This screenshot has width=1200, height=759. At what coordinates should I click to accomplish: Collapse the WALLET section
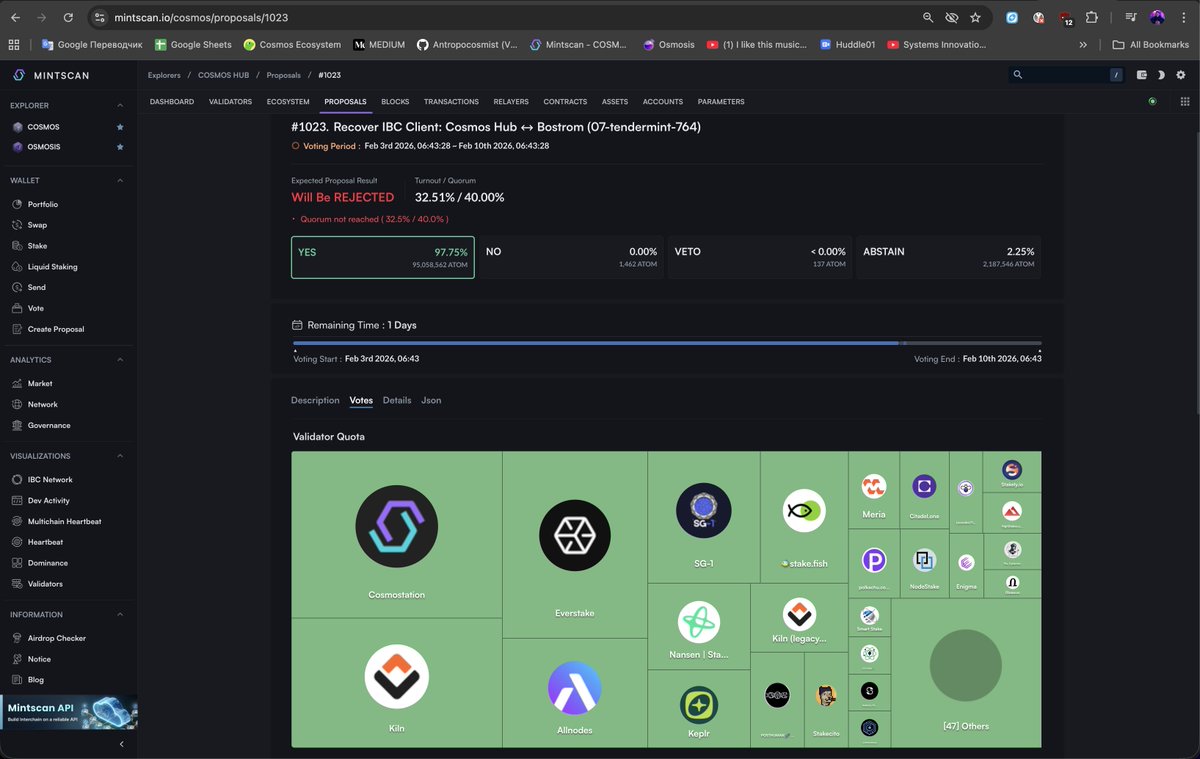click(x=120, y=180)
